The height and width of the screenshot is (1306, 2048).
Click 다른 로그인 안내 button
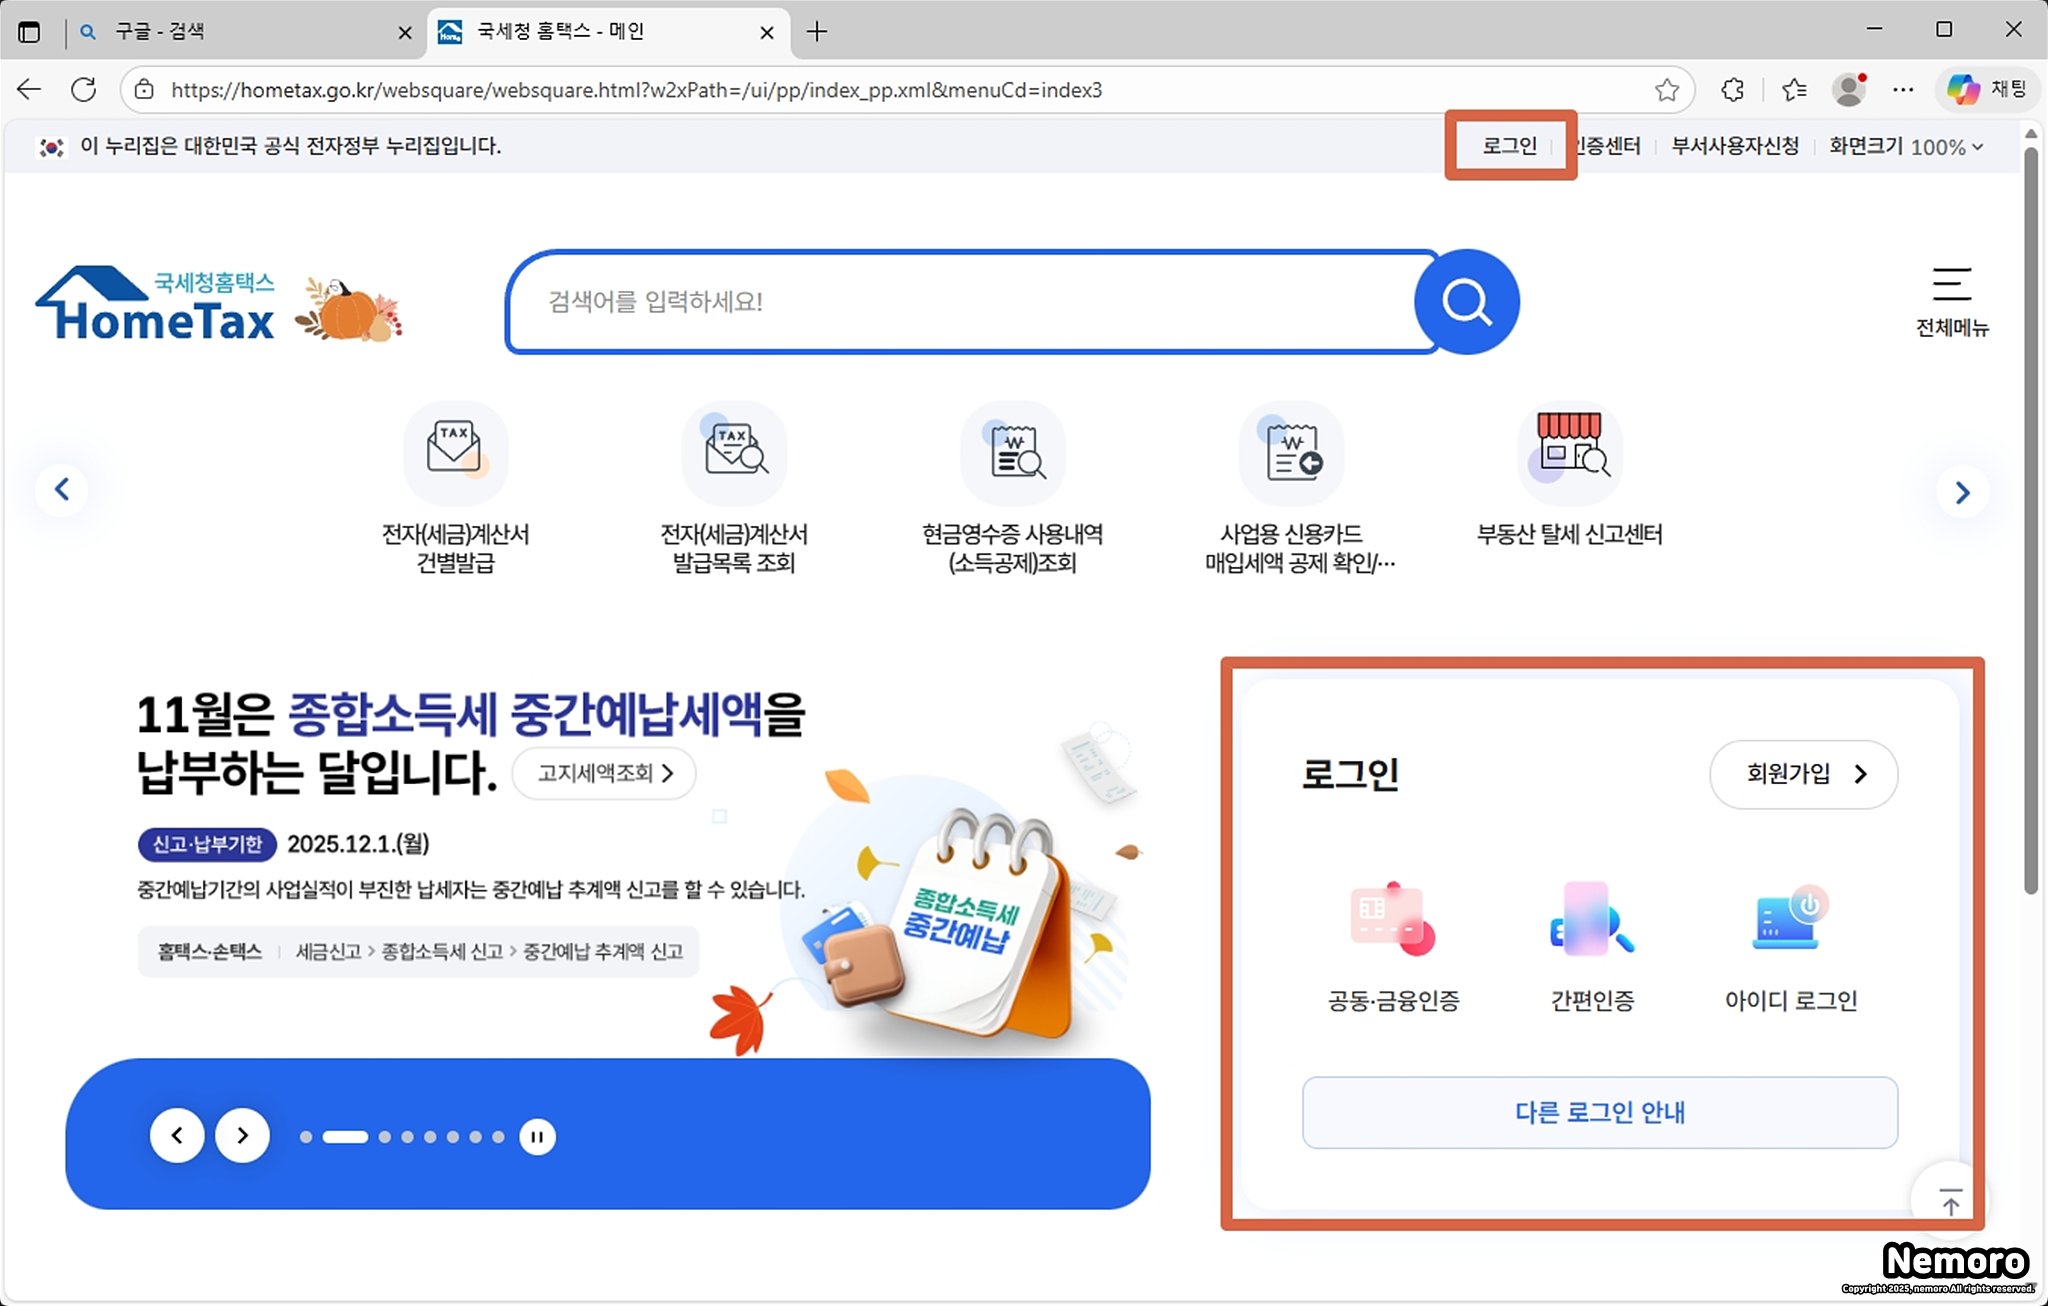1599,1112
